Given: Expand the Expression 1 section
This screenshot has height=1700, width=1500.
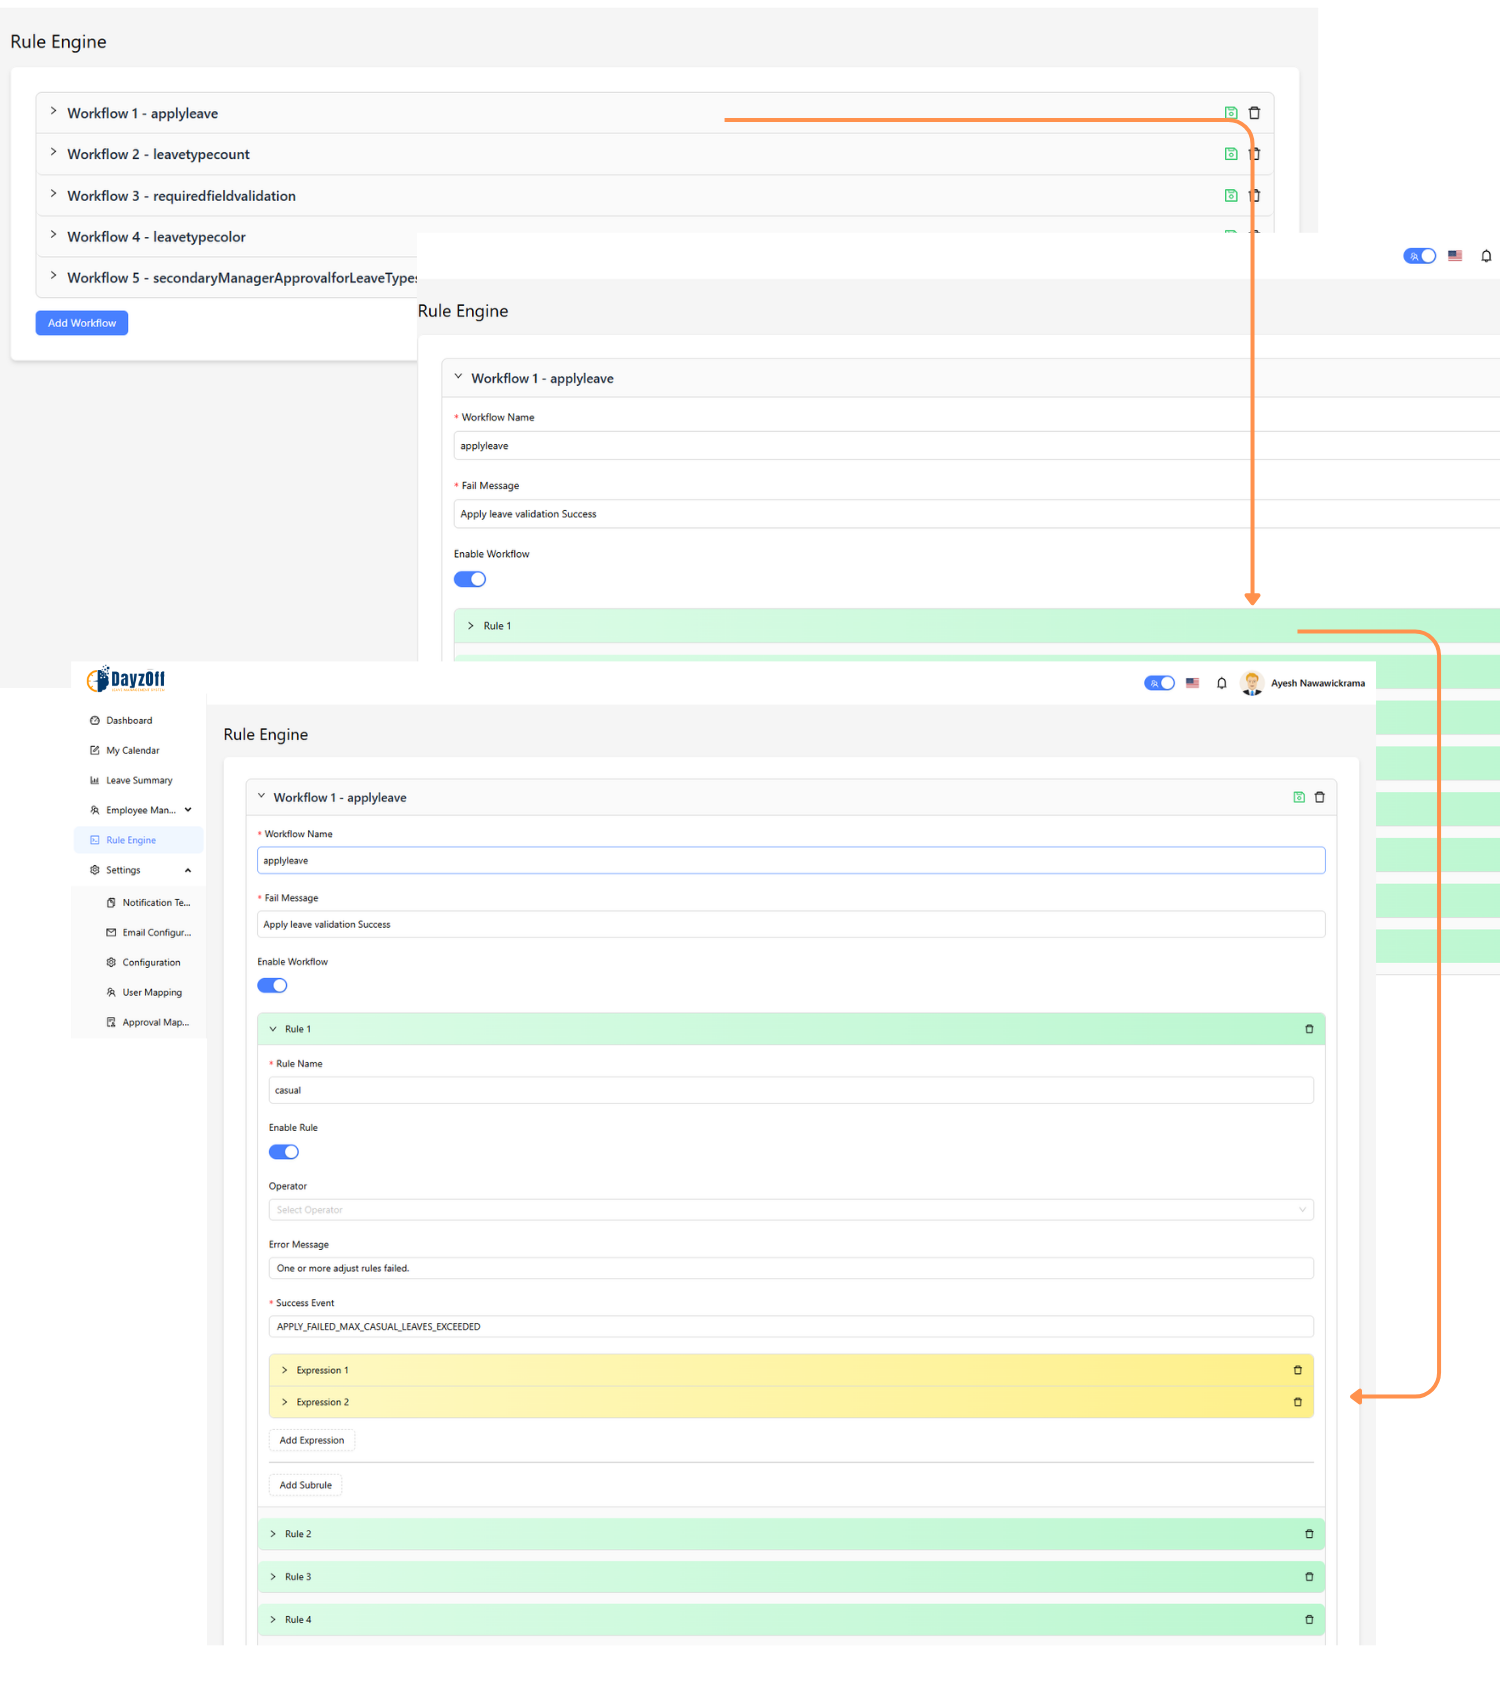Looking at the screenshot, I should pos(322,1370).
